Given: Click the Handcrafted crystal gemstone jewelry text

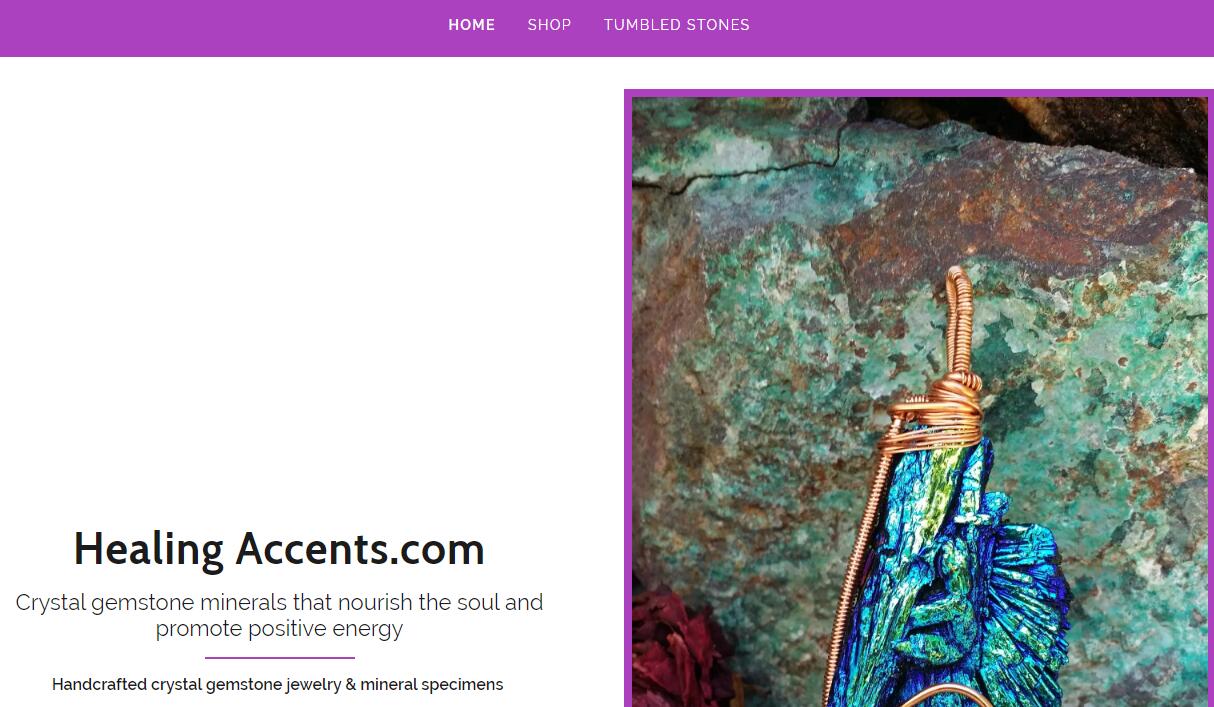Looking at the screenshot, I should tap(277, 685).
